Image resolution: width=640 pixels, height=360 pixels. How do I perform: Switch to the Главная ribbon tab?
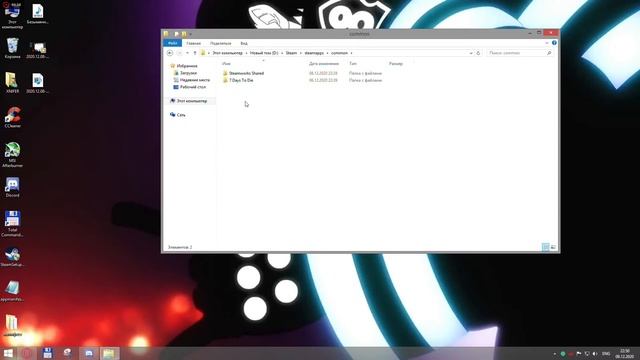pyautogui.click(x=193, y=43)
